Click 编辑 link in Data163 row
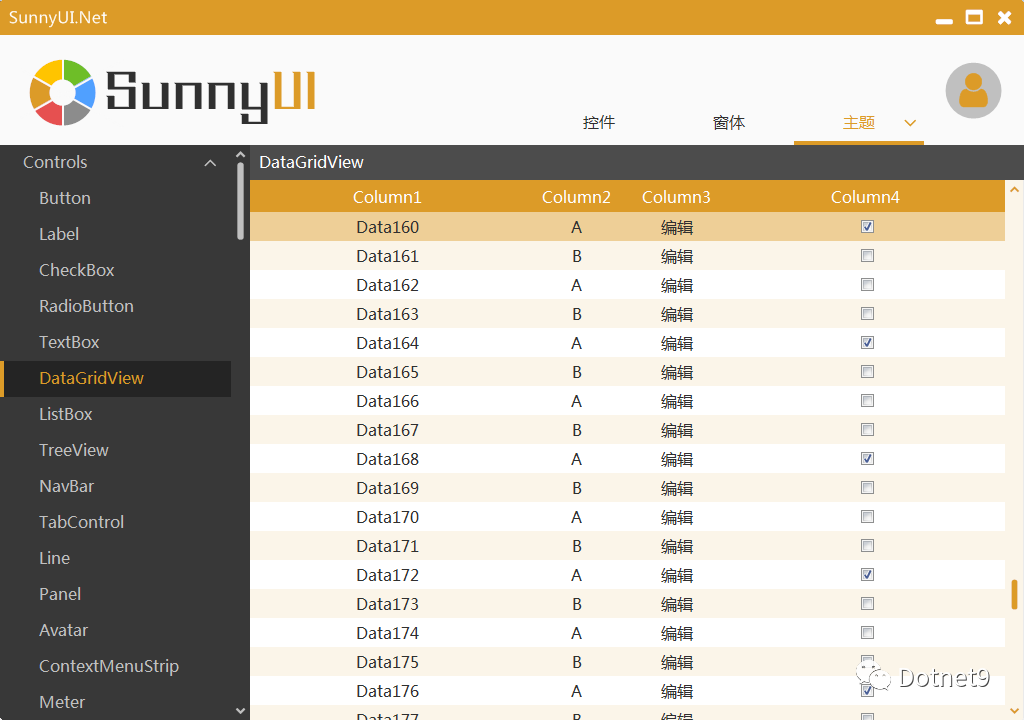 [x=677, y=314]
